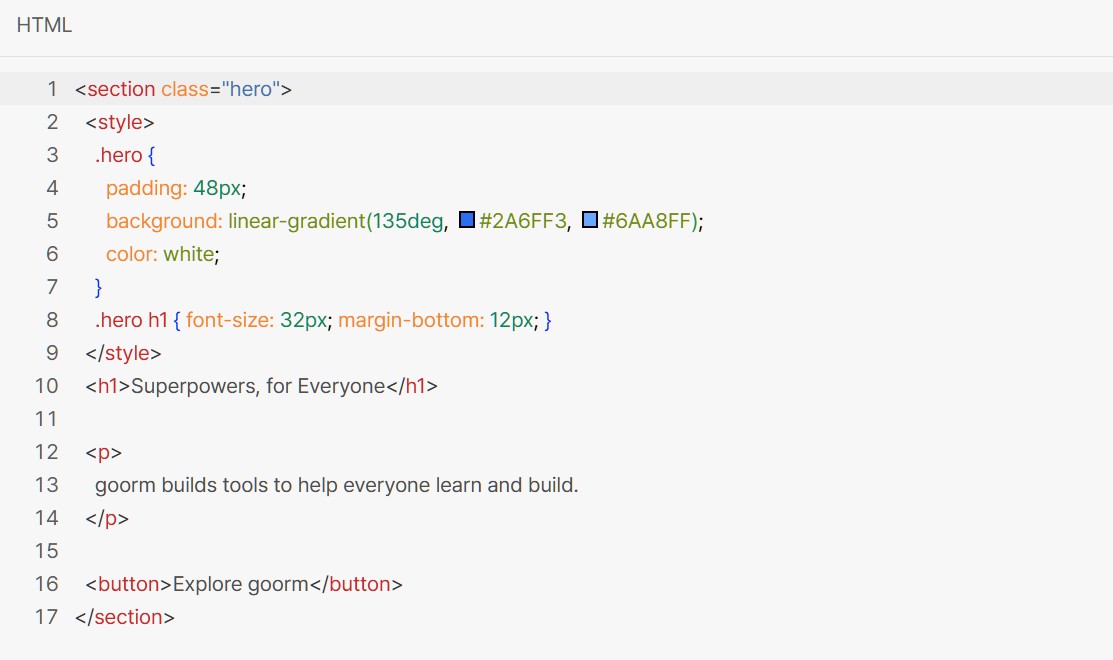
Task: Click the .hero selector on line 3
Action: tap(119, 155)
